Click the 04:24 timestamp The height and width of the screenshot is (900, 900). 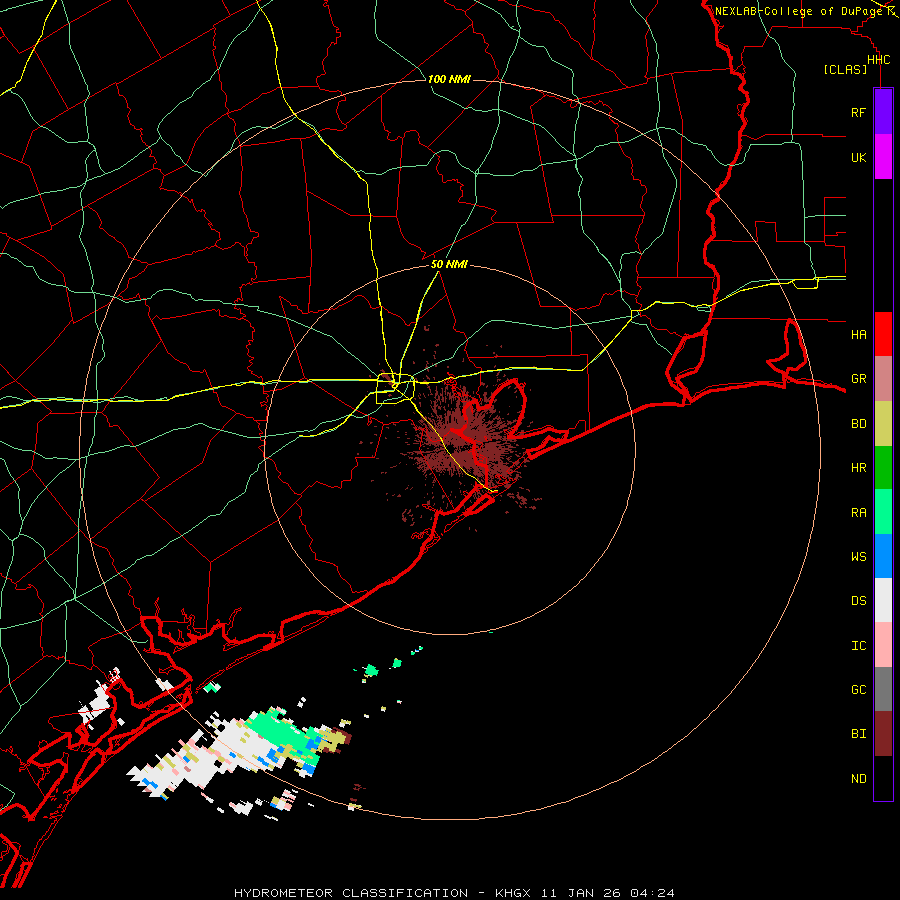pos(652,893)
